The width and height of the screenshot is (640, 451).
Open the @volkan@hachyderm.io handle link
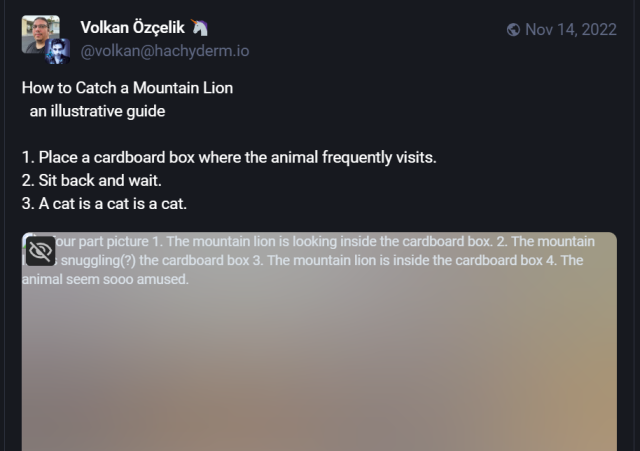[x=165, y=51]
